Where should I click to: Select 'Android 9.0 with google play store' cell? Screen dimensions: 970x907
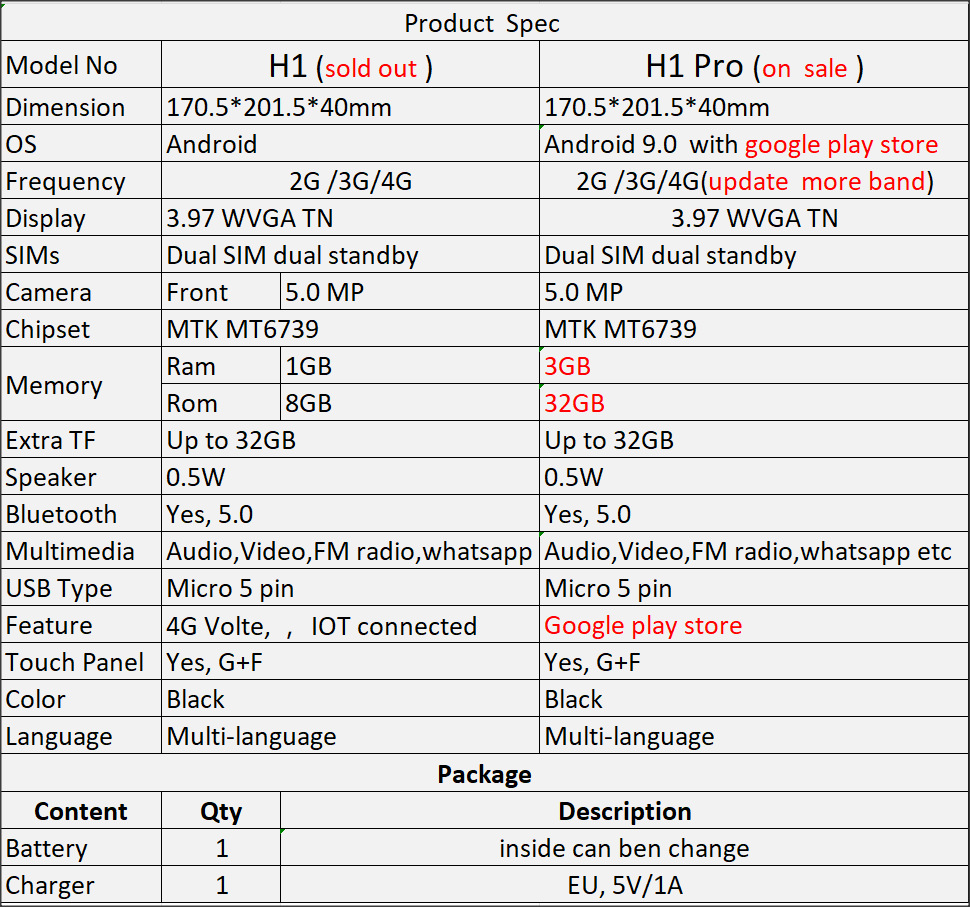click(754, 144)
